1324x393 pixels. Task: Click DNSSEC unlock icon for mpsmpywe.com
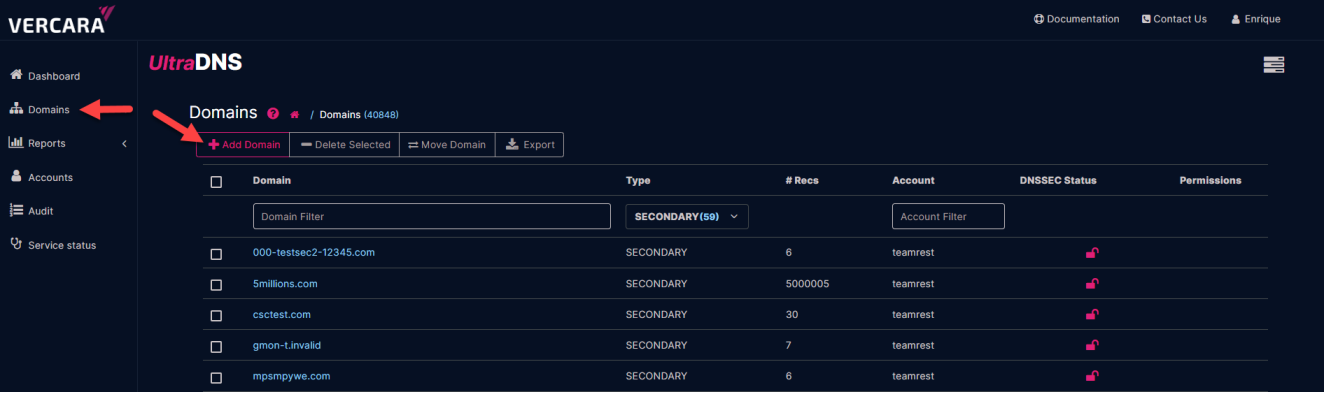(x=1092, y=377)
